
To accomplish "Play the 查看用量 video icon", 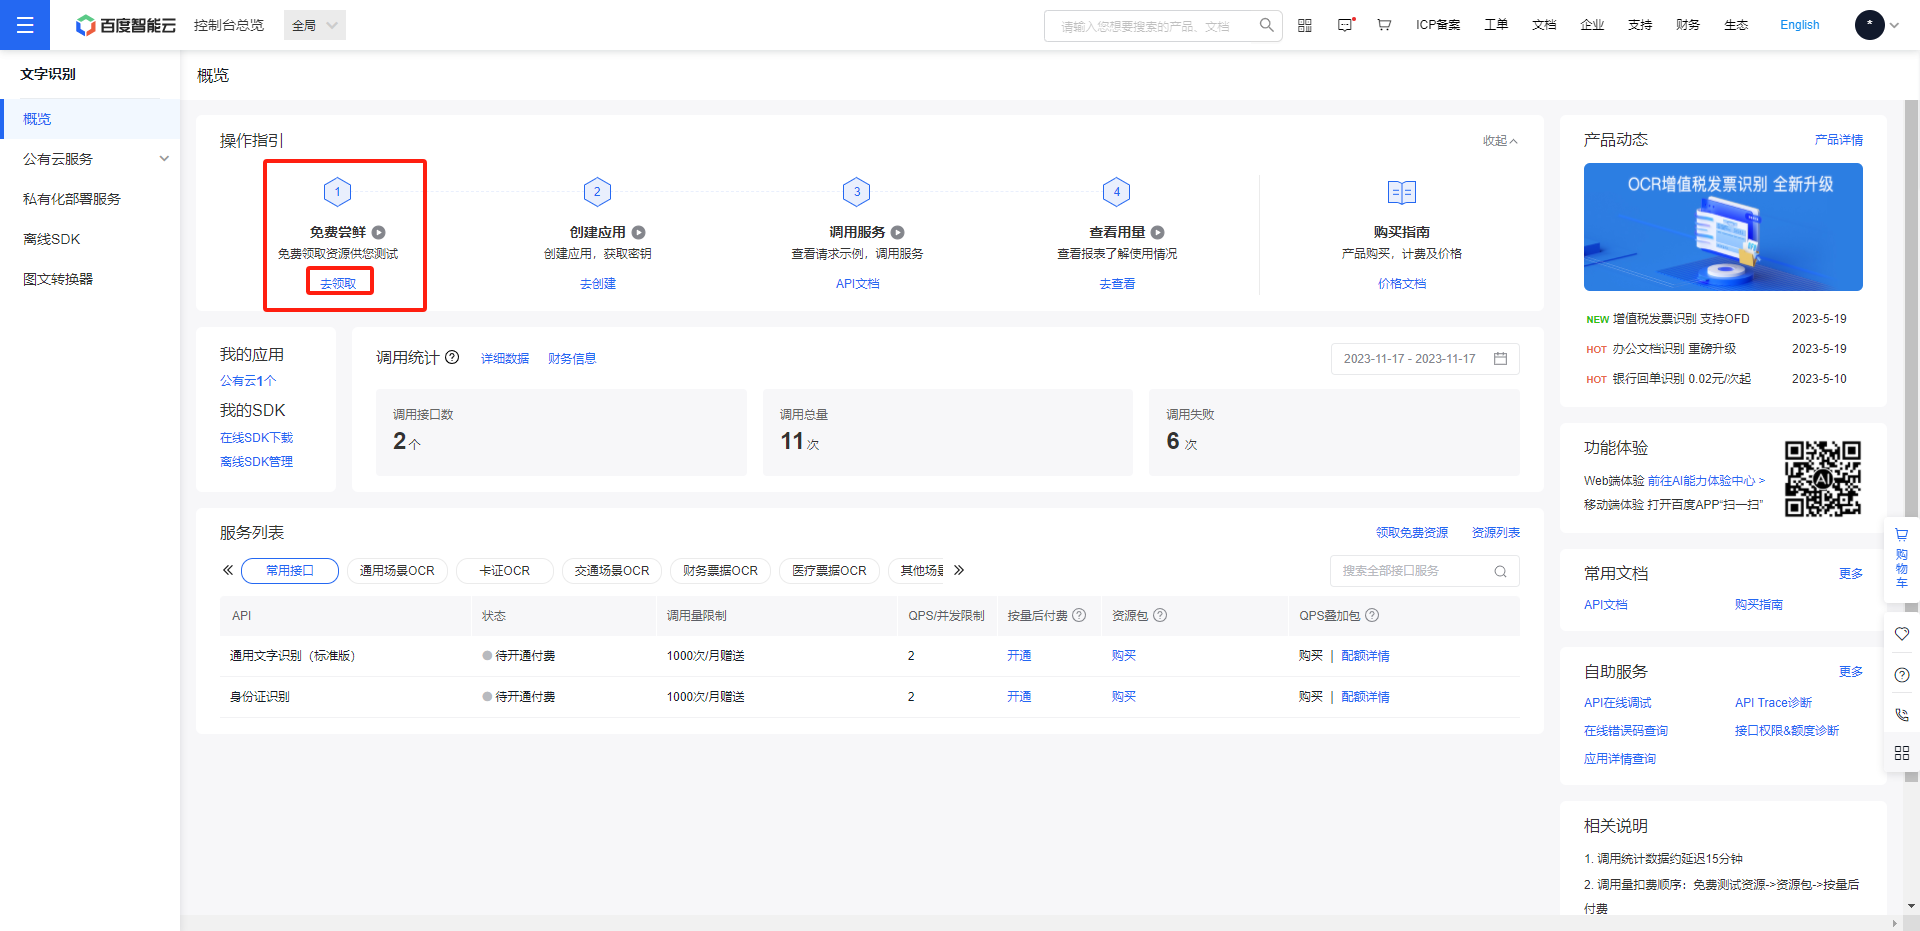I will tap(1158, 232).
